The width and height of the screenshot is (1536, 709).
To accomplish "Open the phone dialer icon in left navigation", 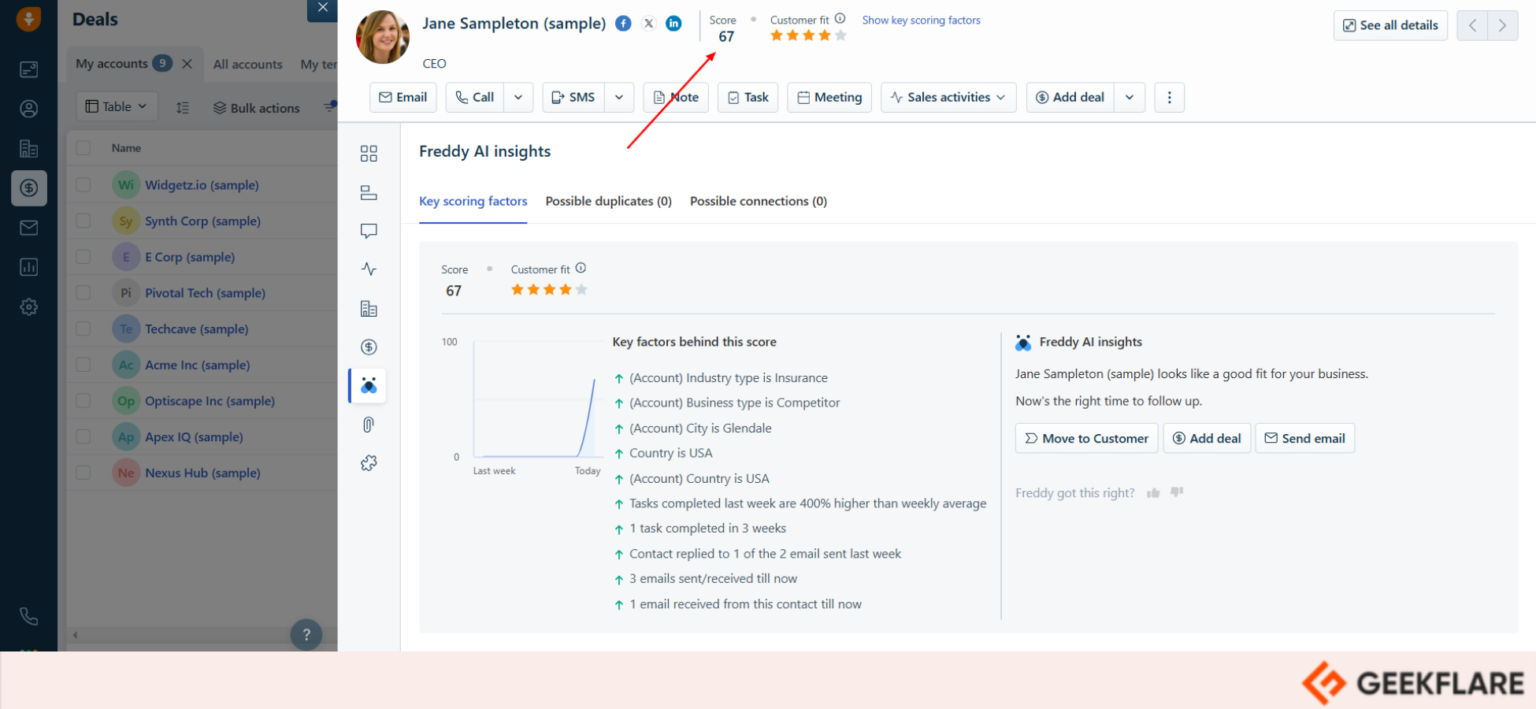I will pyautogui.click(x=29, y=616).
